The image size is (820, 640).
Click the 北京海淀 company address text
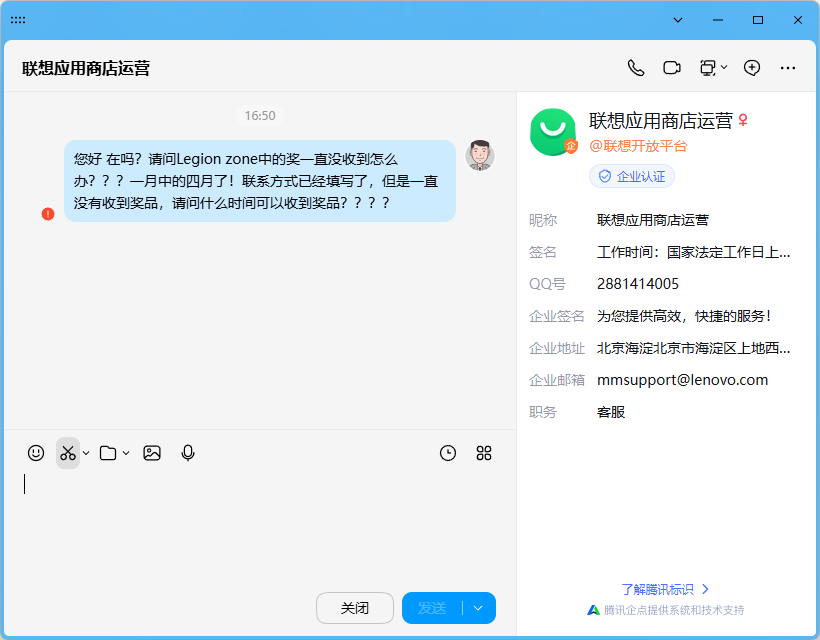point(693,348)
